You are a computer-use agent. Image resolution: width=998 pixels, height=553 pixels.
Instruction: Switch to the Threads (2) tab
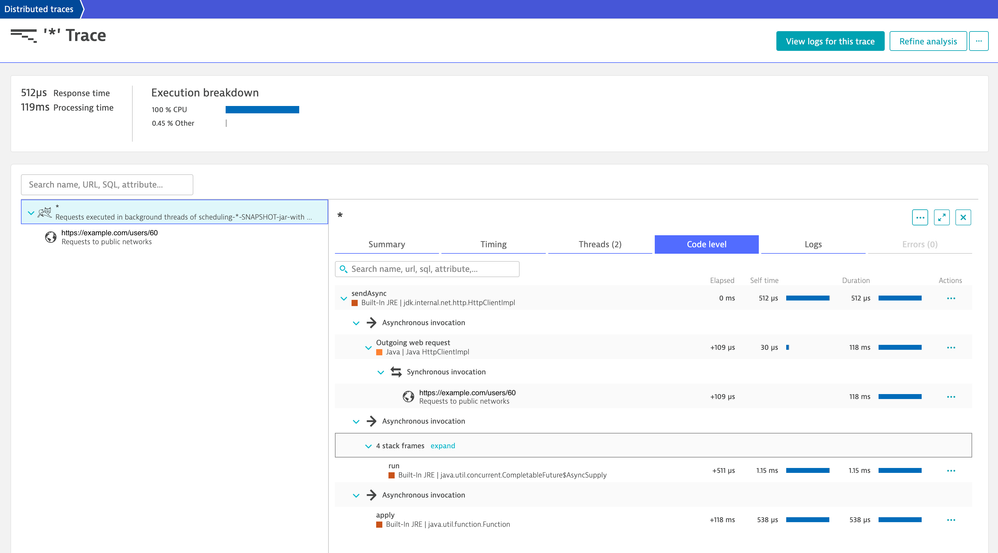(x=600, y=244)
